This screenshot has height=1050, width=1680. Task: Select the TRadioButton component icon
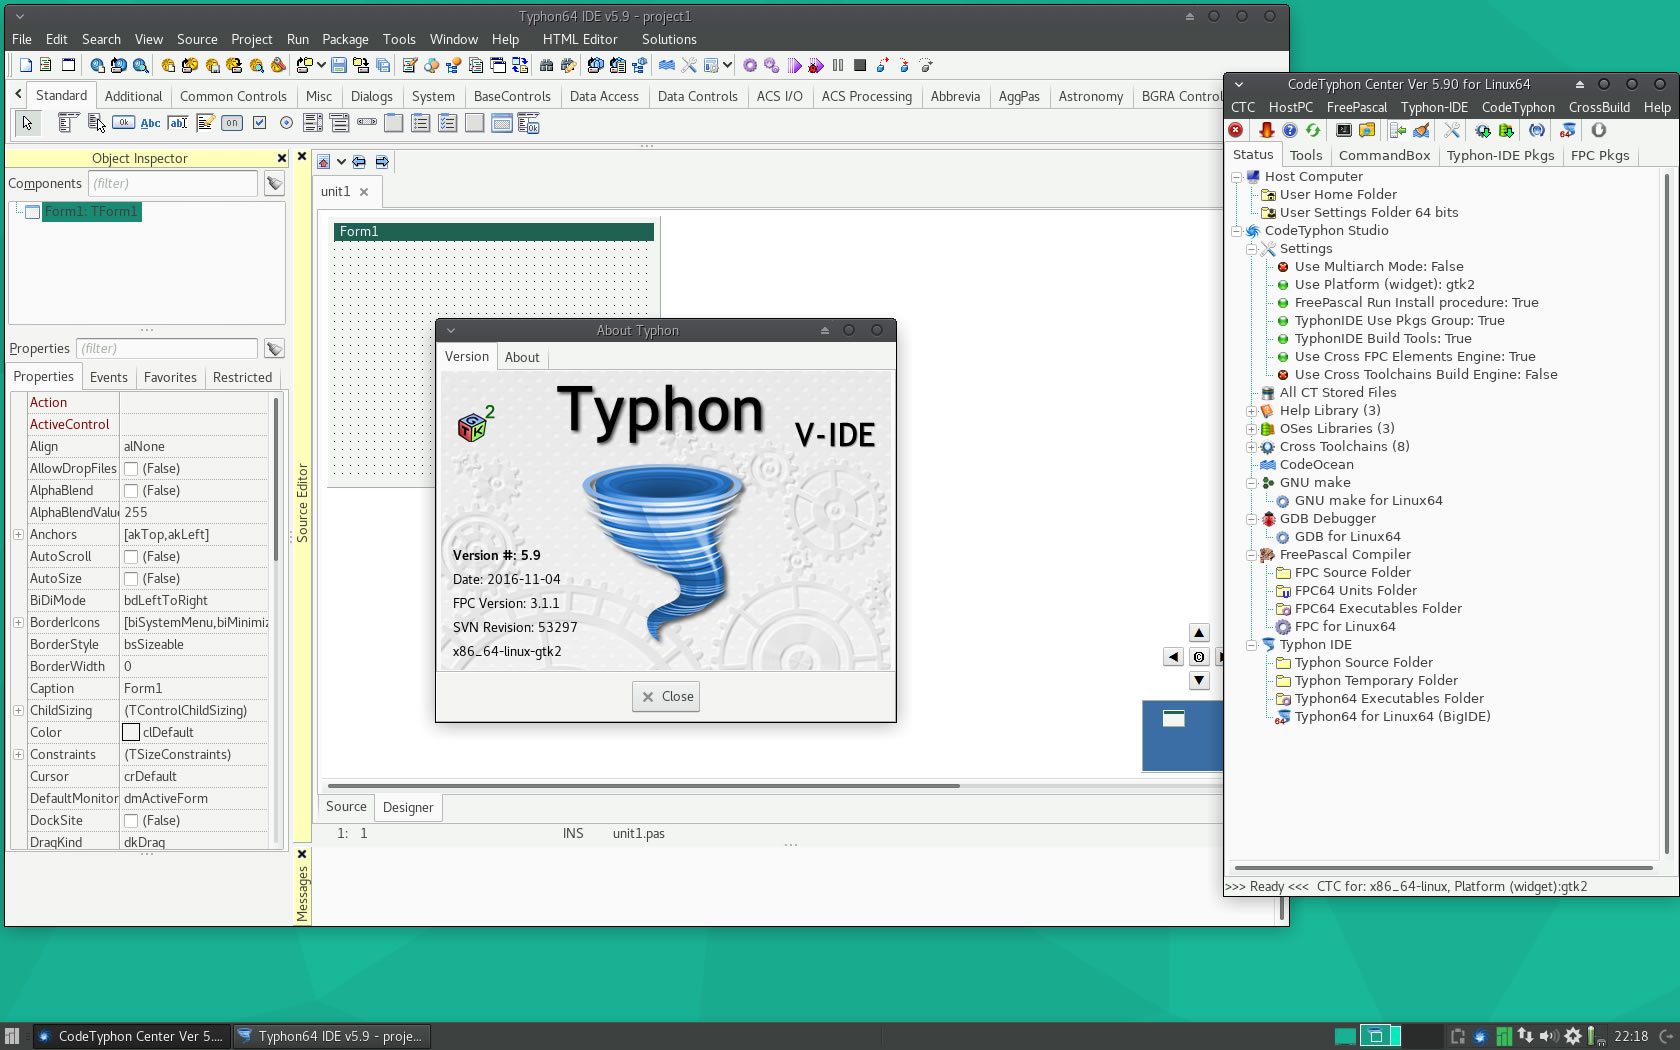point(287,123)
